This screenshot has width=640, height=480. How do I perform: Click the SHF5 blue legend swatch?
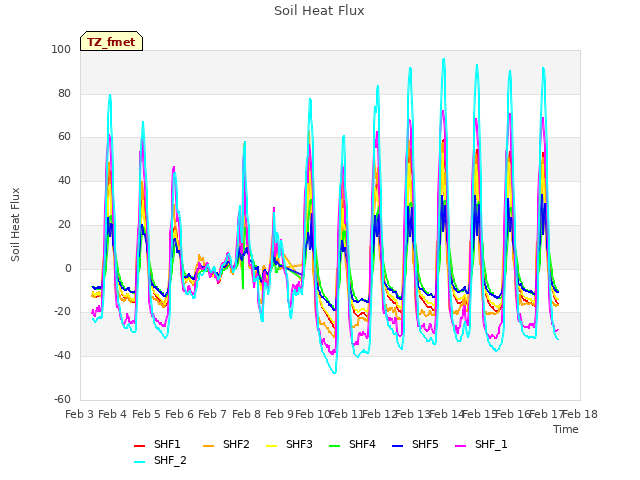point(398,446)
